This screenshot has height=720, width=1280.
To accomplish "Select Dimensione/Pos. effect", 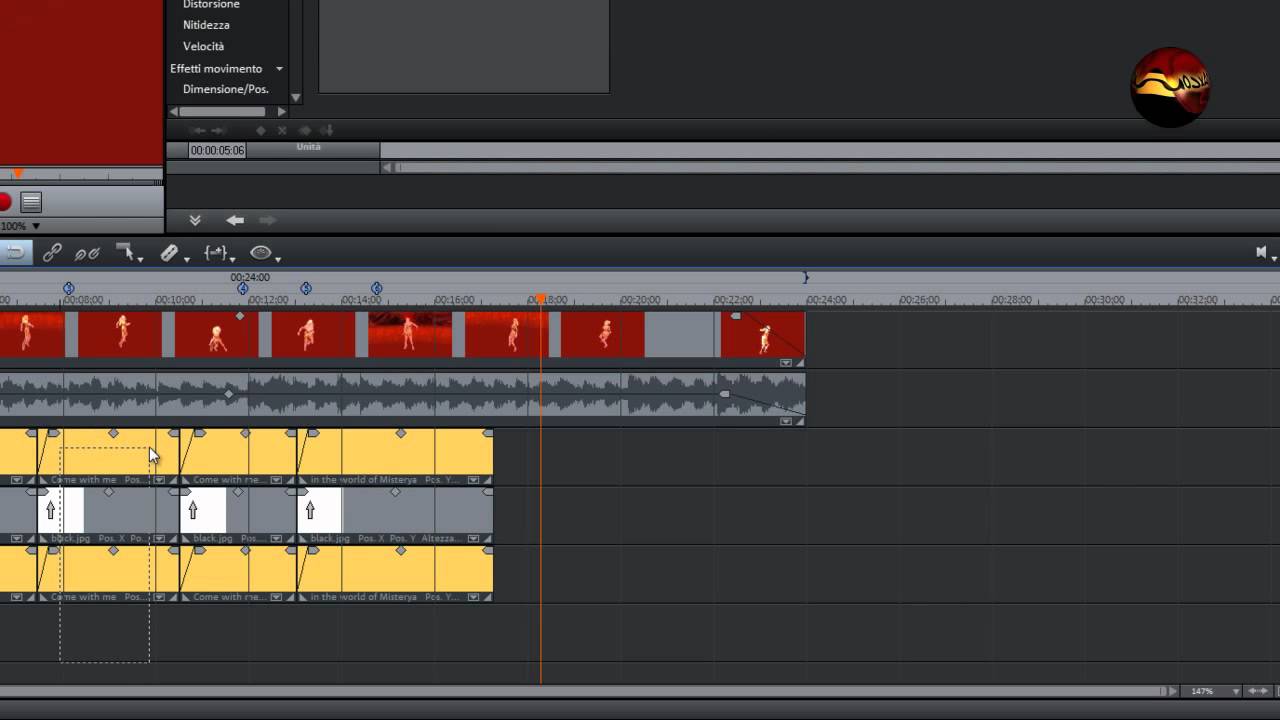I will point(225,89).
